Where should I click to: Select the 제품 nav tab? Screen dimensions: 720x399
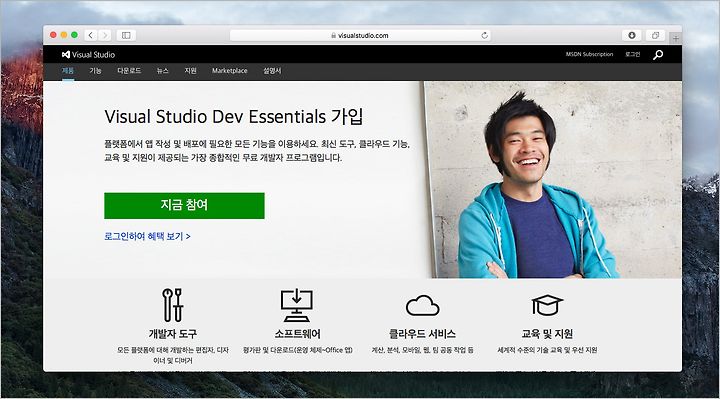tap(68, 71)
